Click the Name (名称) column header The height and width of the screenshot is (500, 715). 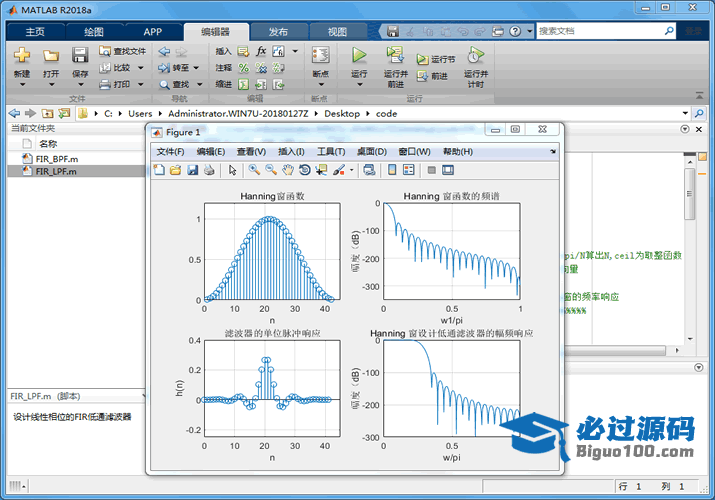[48, 144]
